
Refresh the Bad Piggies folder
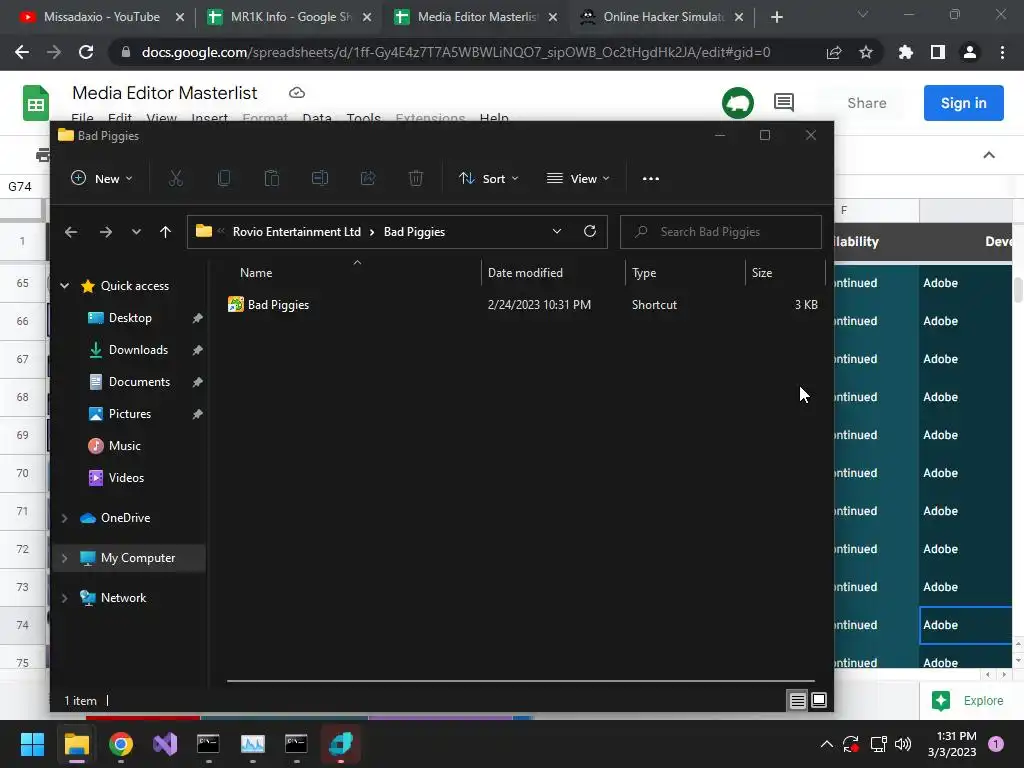tap(590, 231)
